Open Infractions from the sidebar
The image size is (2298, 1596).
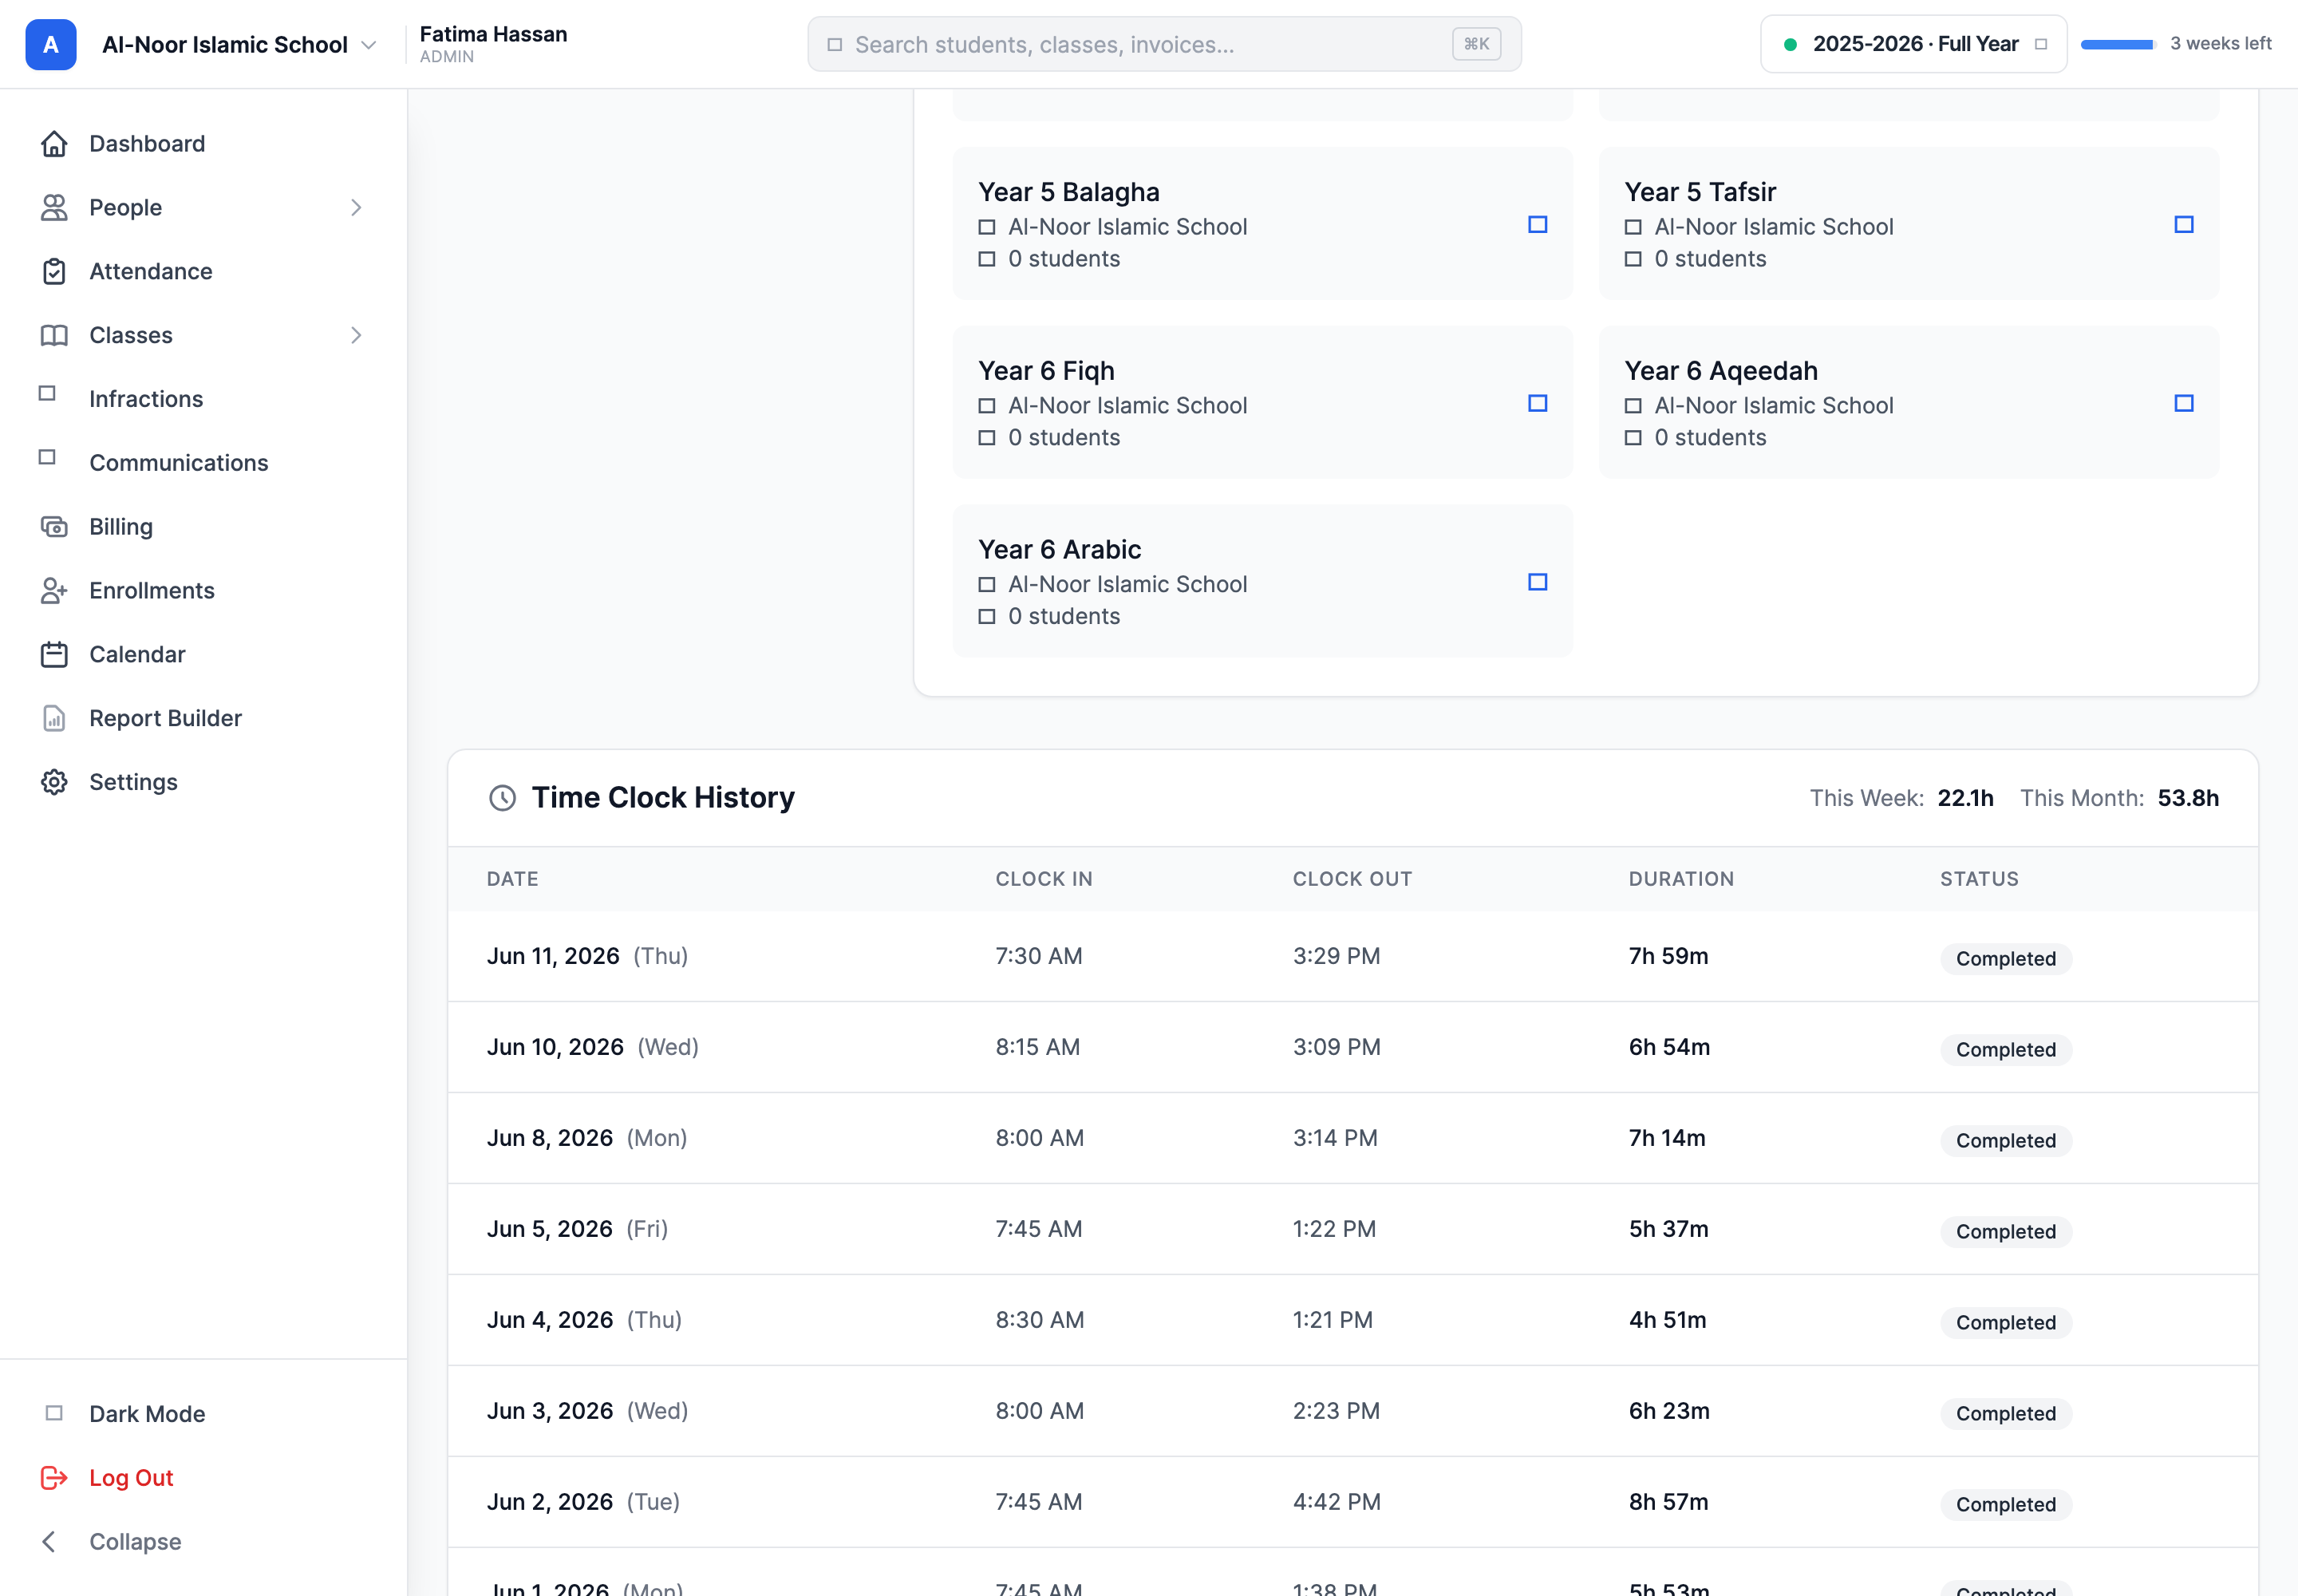click(x=146, y=400)
